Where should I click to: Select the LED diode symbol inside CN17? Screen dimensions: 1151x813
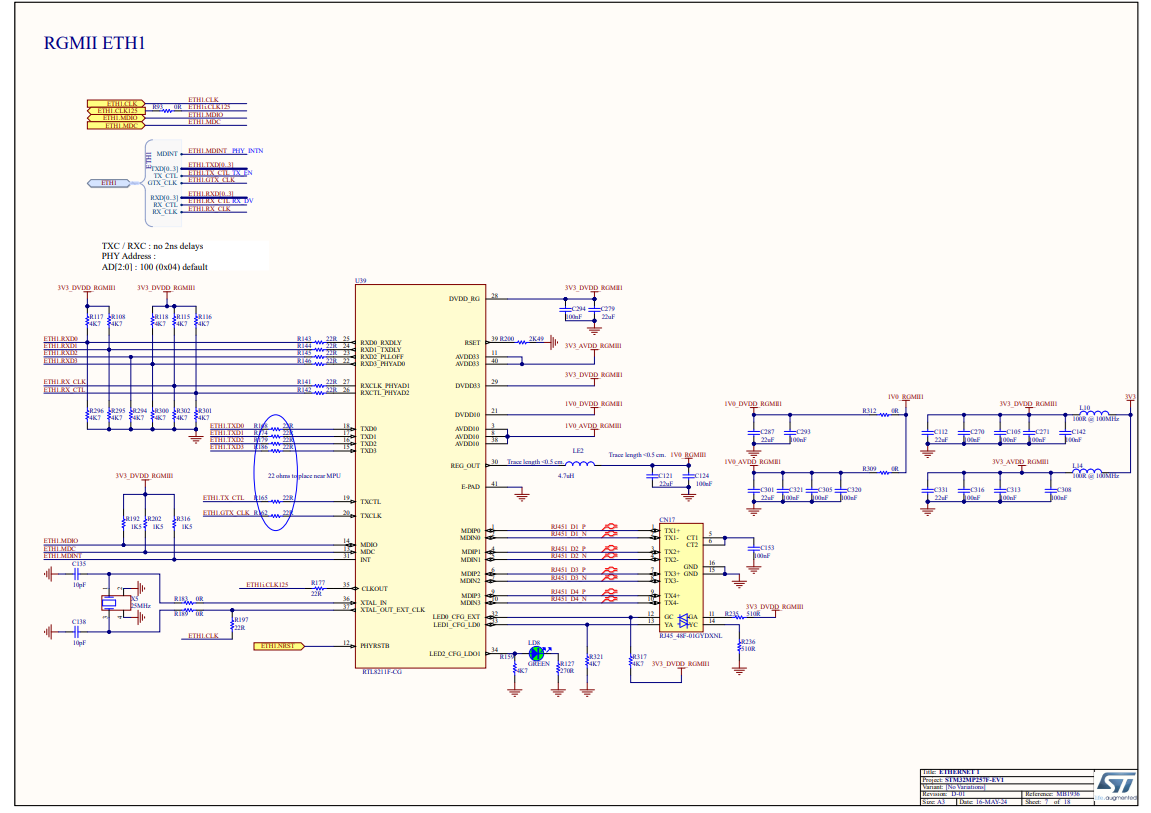click(x=683, y=621)
